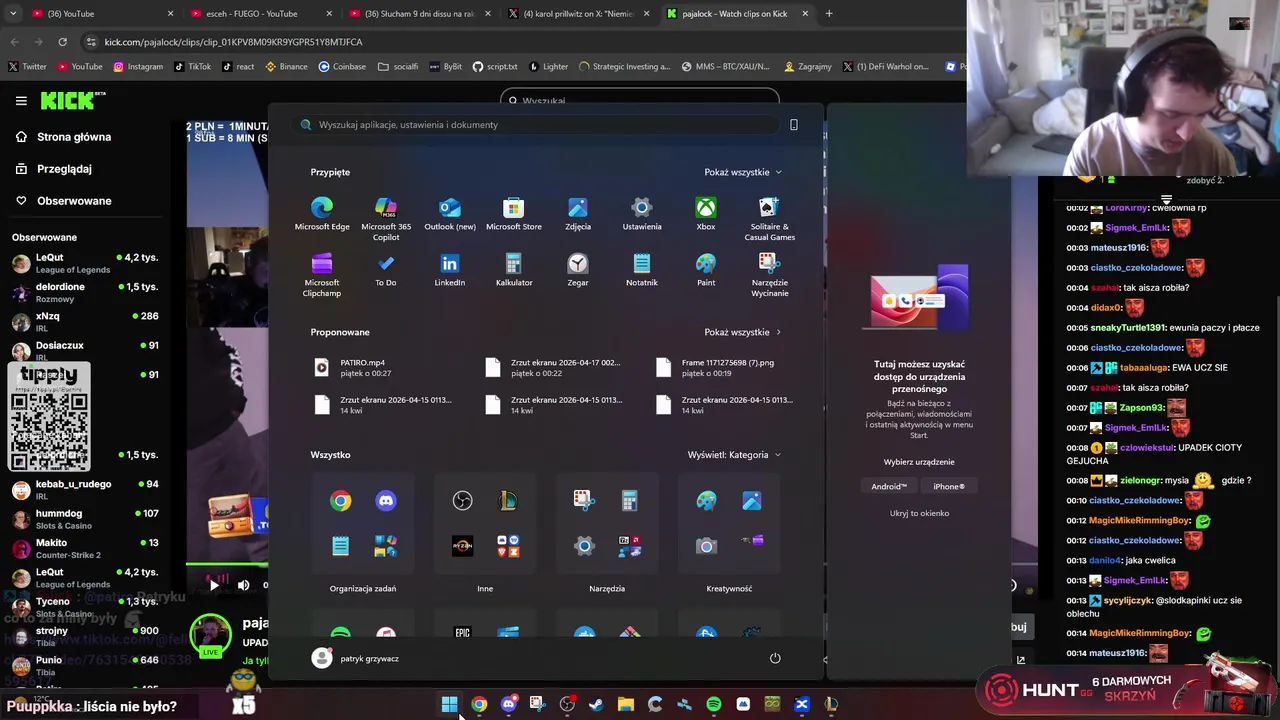Viewport: 1280px width, 720px height.
Task: Open Microsoft Store from Start menu
Action: point(514,214)
